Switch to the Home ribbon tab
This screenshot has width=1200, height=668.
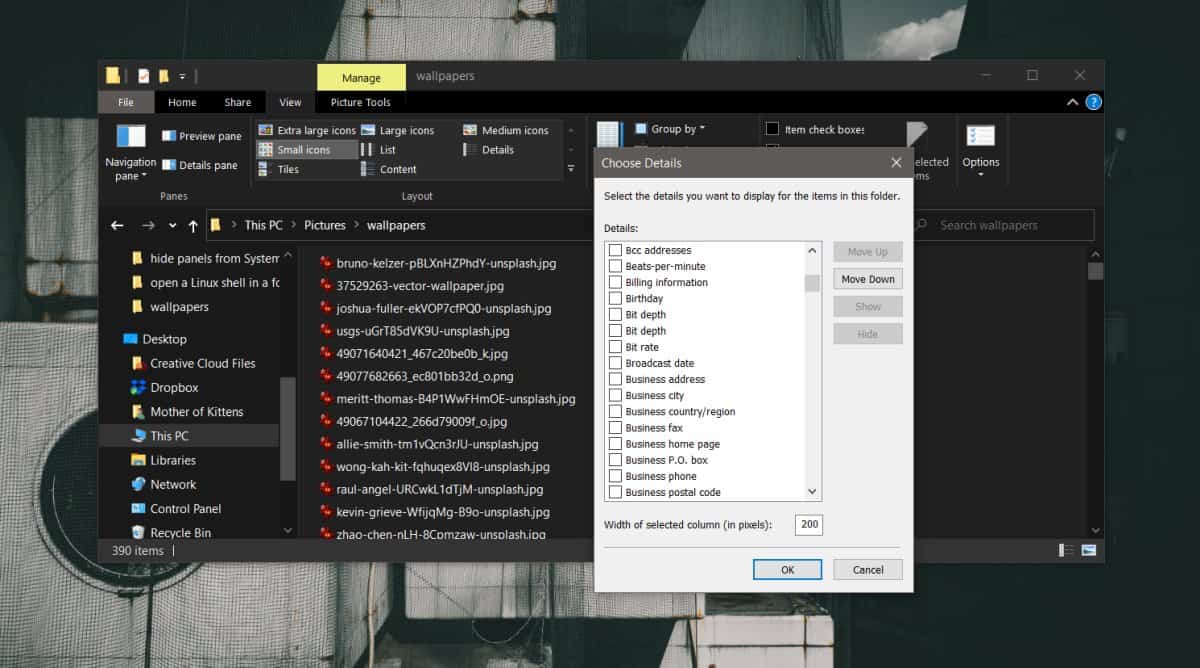[x=182, y=102]
